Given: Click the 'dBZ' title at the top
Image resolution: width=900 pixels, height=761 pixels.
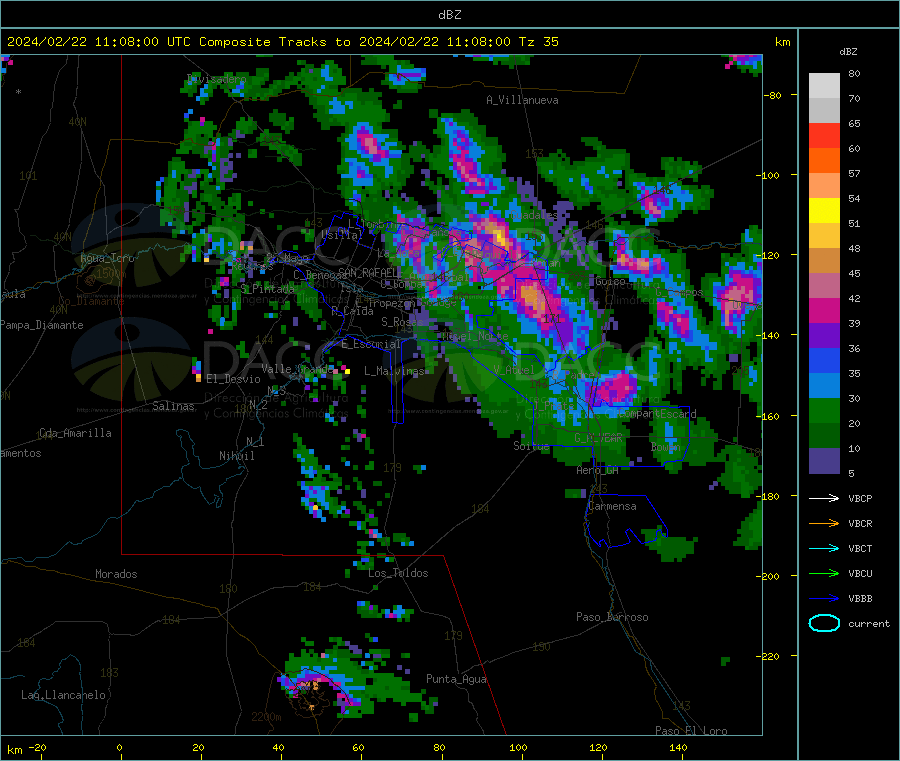Looking at the screenshot, I should coord(449,15).
